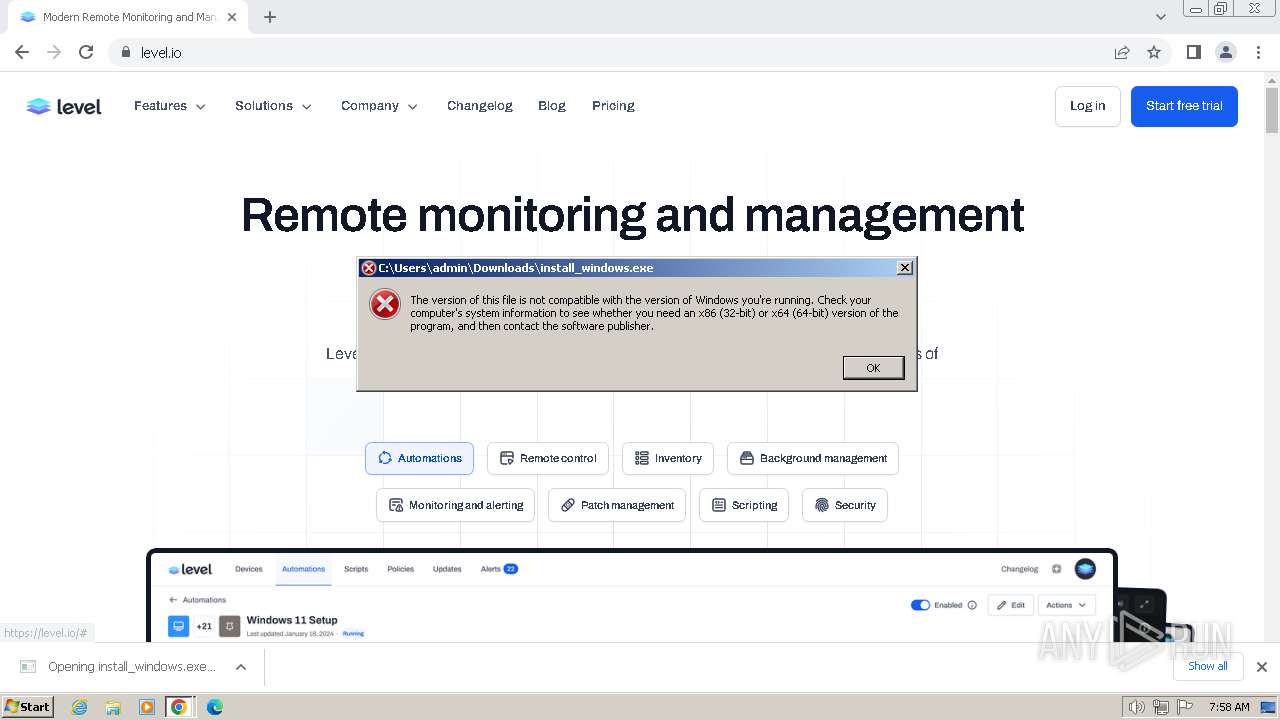Close the install_windows.exe error dialog
The width and height of the screenshot is (1280, 720).
point(904,268)
